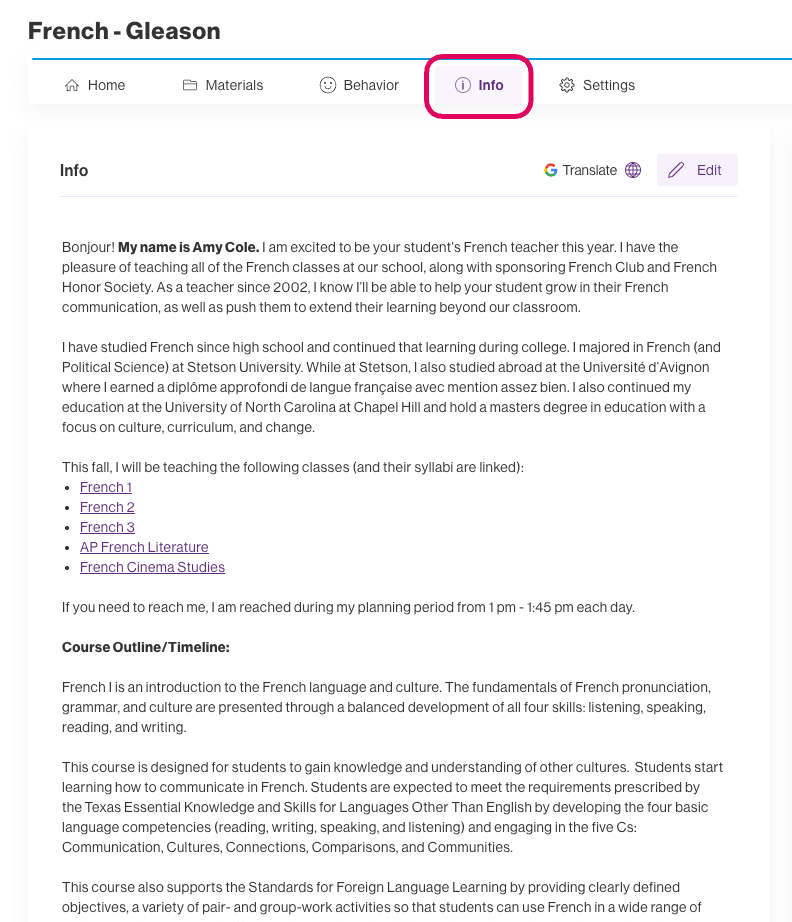Open the AP French Literature link
Viewport: 792px width, 922px height.
144,548
